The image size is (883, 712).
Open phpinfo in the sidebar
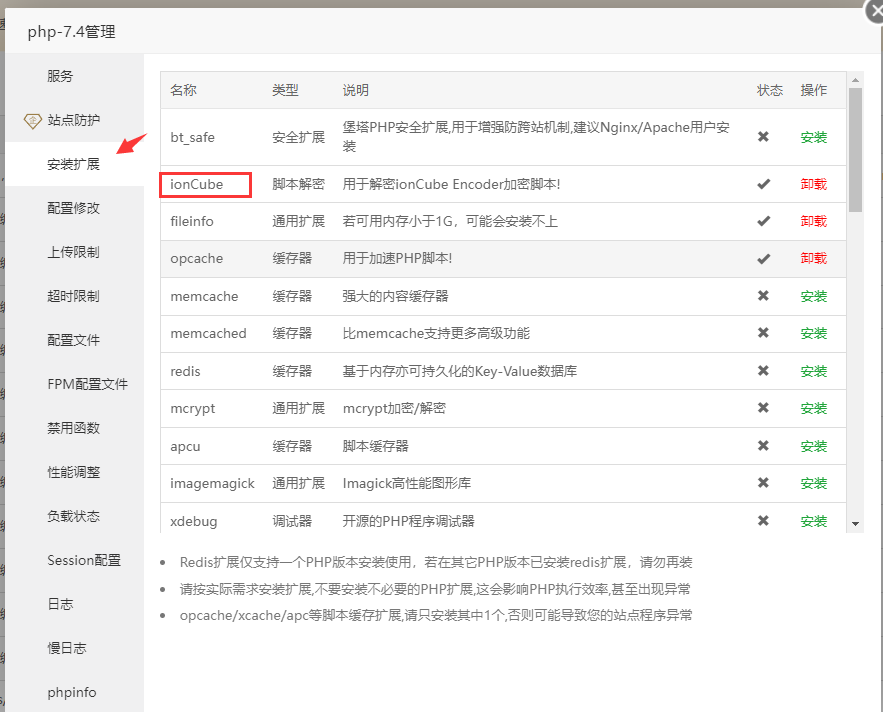point(72,692)
